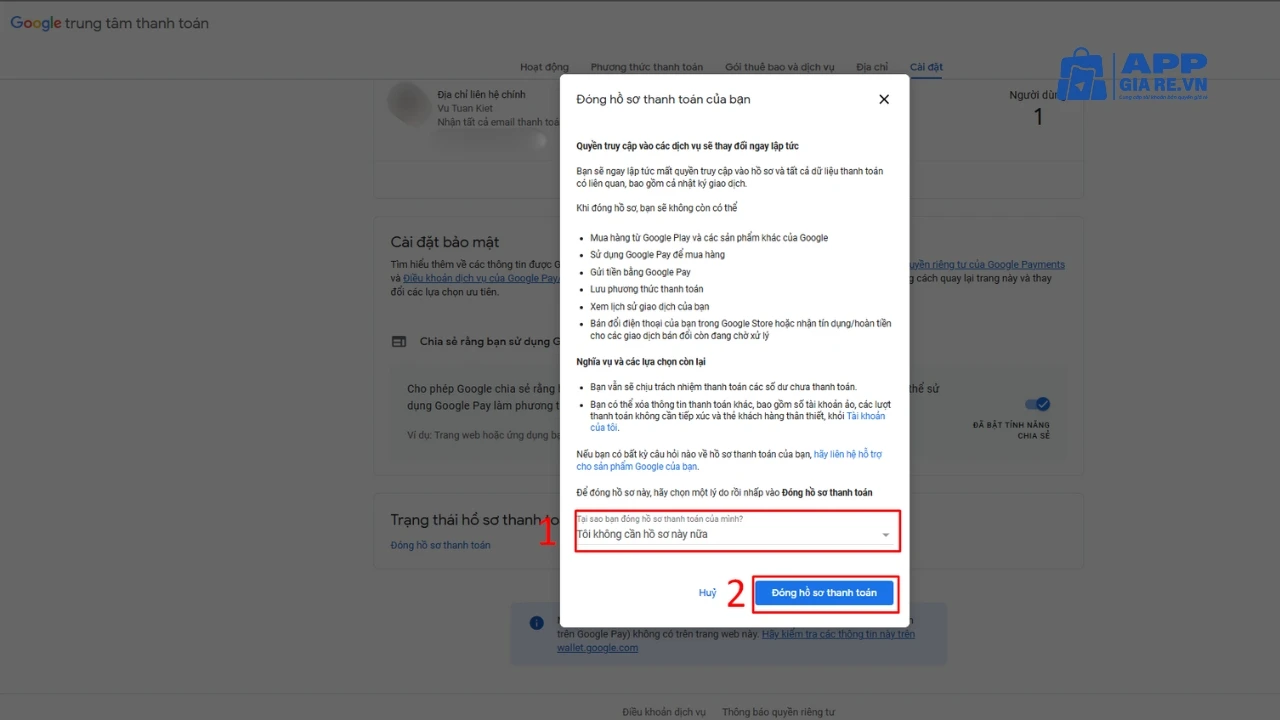Viewport: 1280px width, 720px height.
Task: Click the dropdown arrow in the reason selector
Action: [x=885, y=534]
